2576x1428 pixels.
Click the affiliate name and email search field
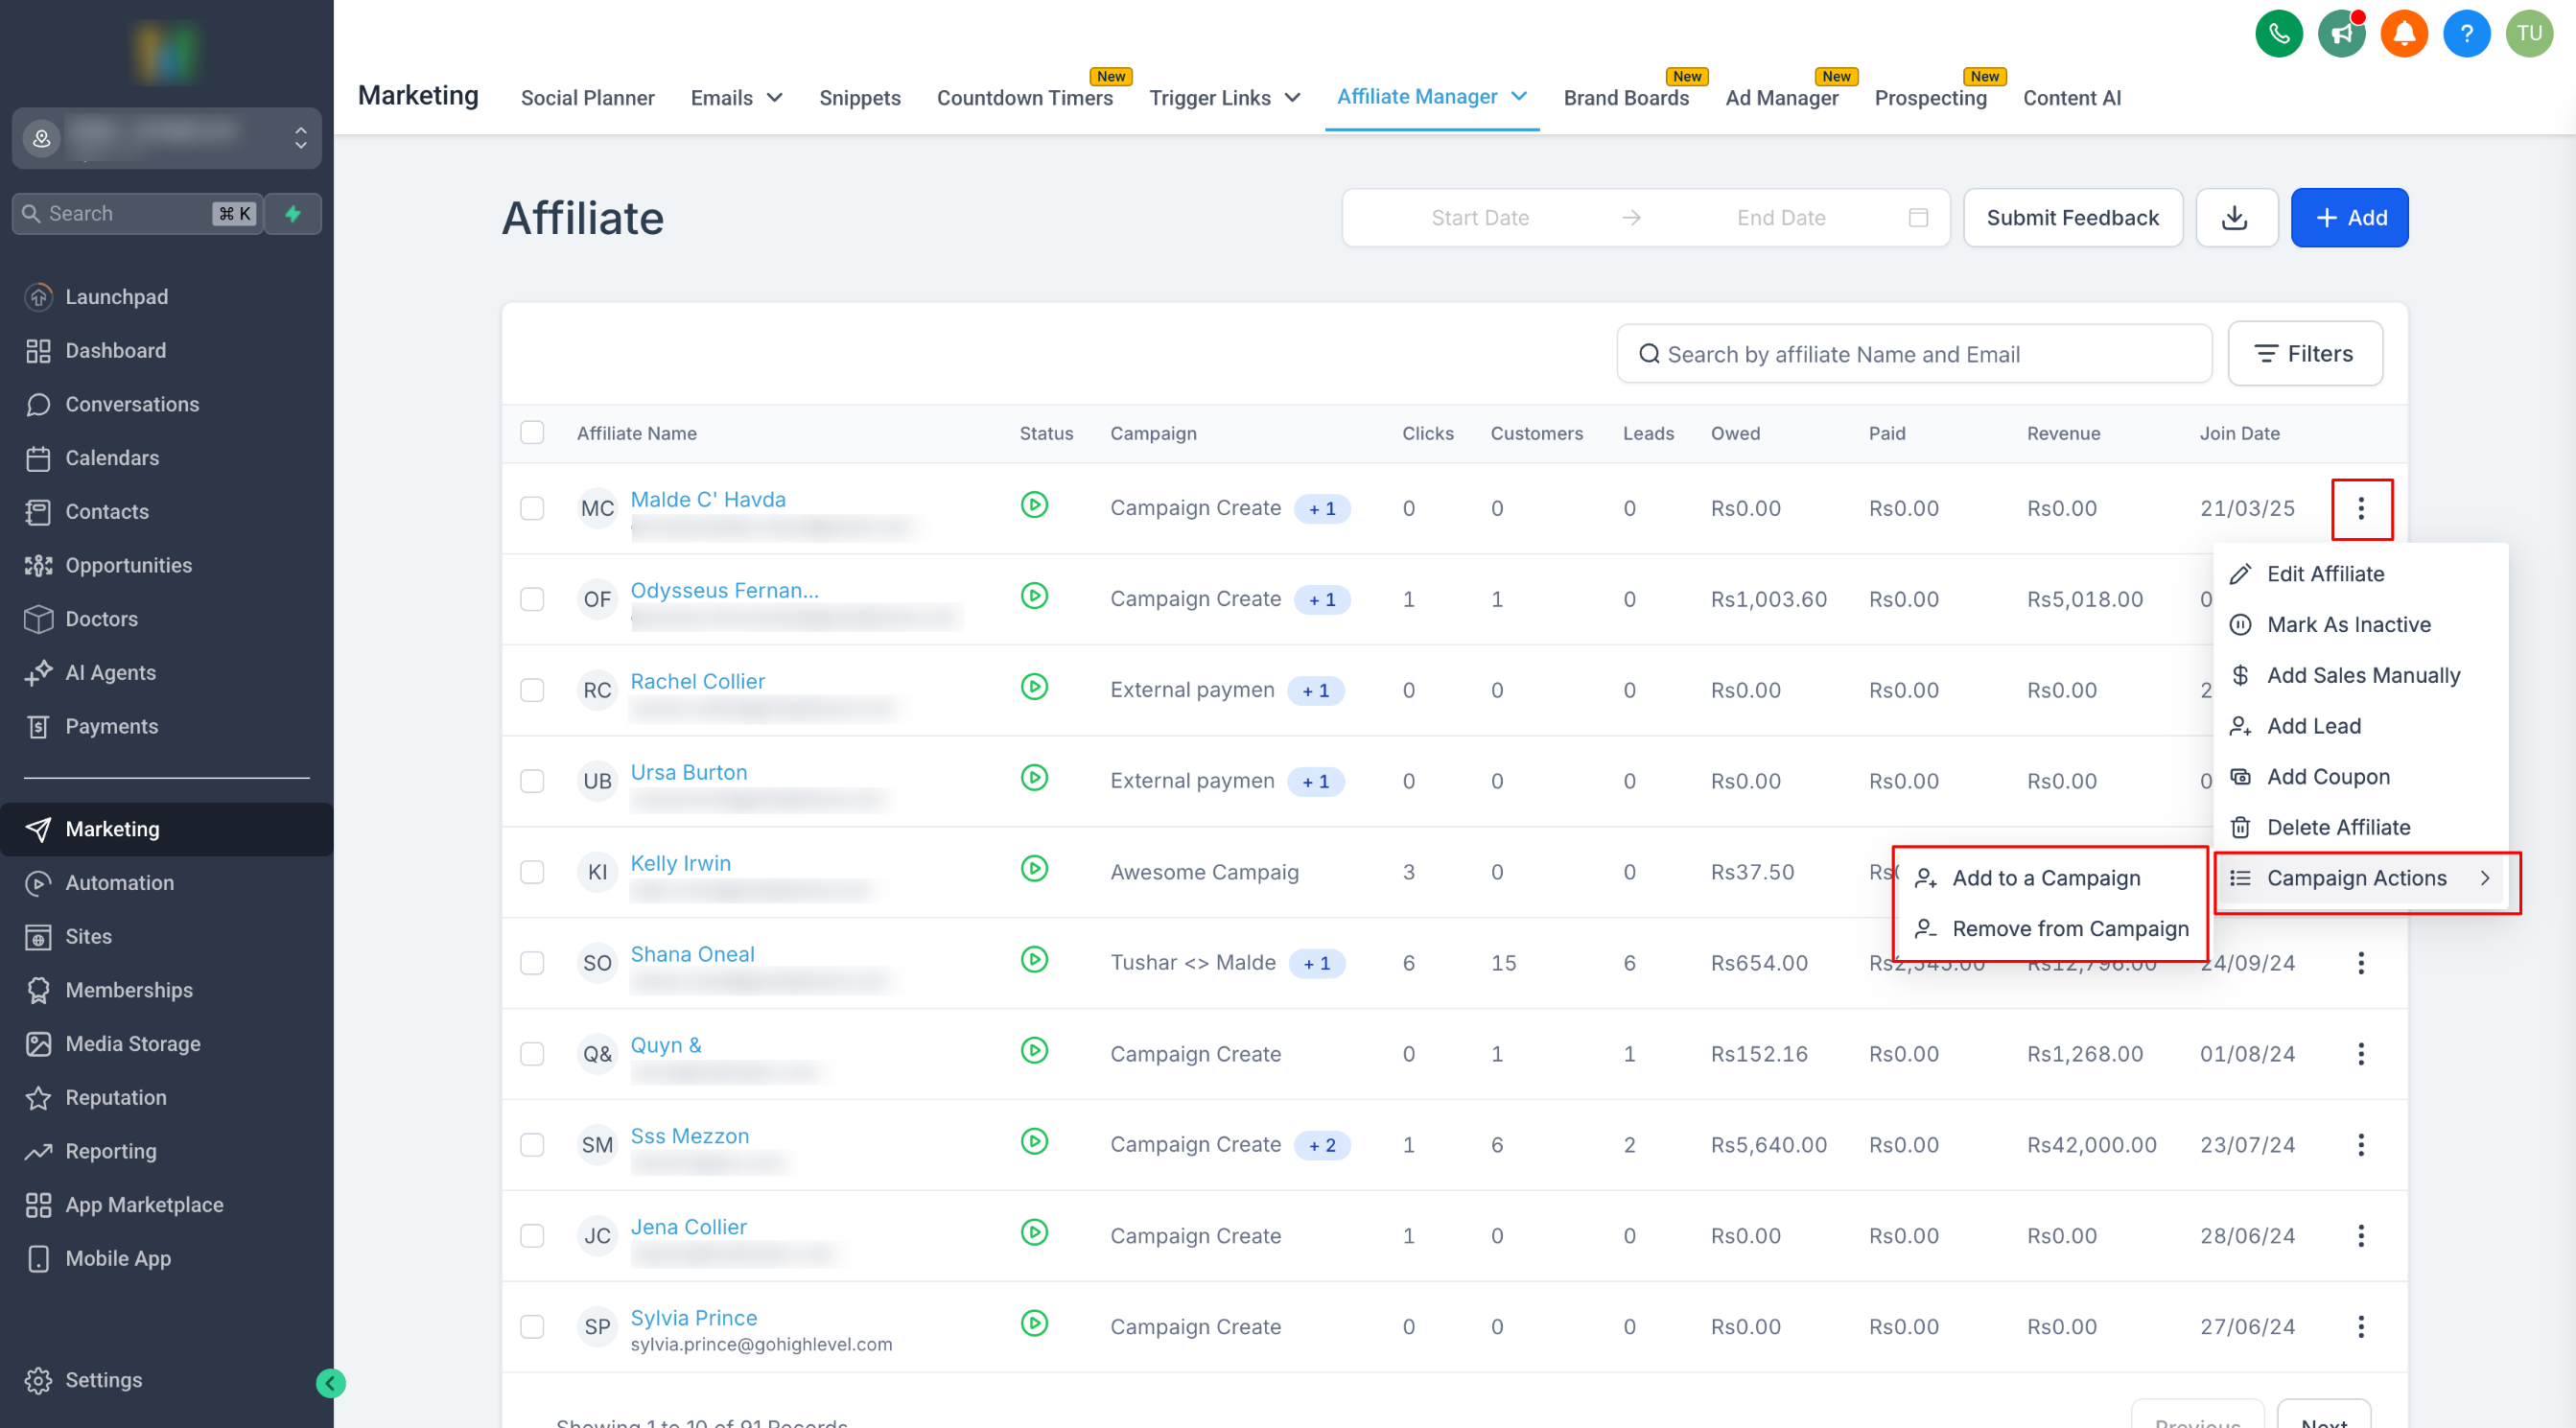(x=1913, y=354)
